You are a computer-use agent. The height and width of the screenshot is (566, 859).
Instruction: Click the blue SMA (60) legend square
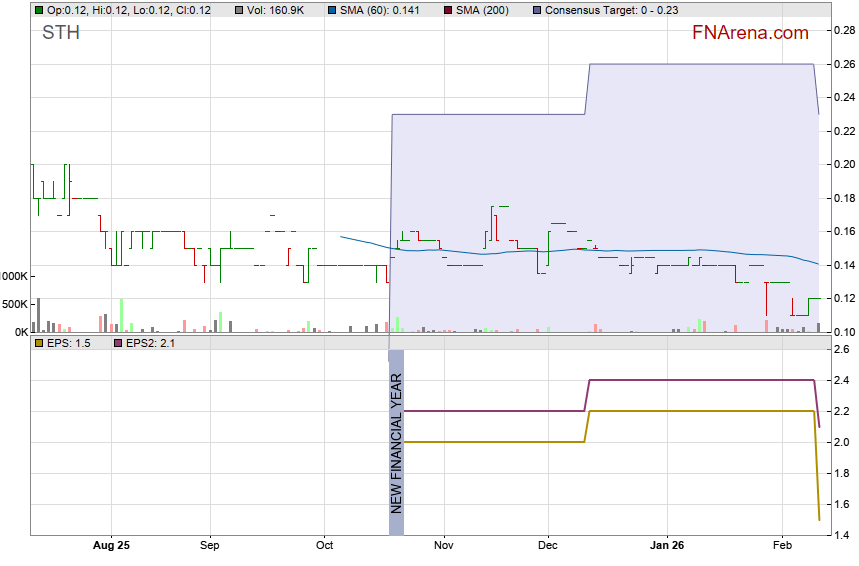pyautogui.click(x=330, y=10)
